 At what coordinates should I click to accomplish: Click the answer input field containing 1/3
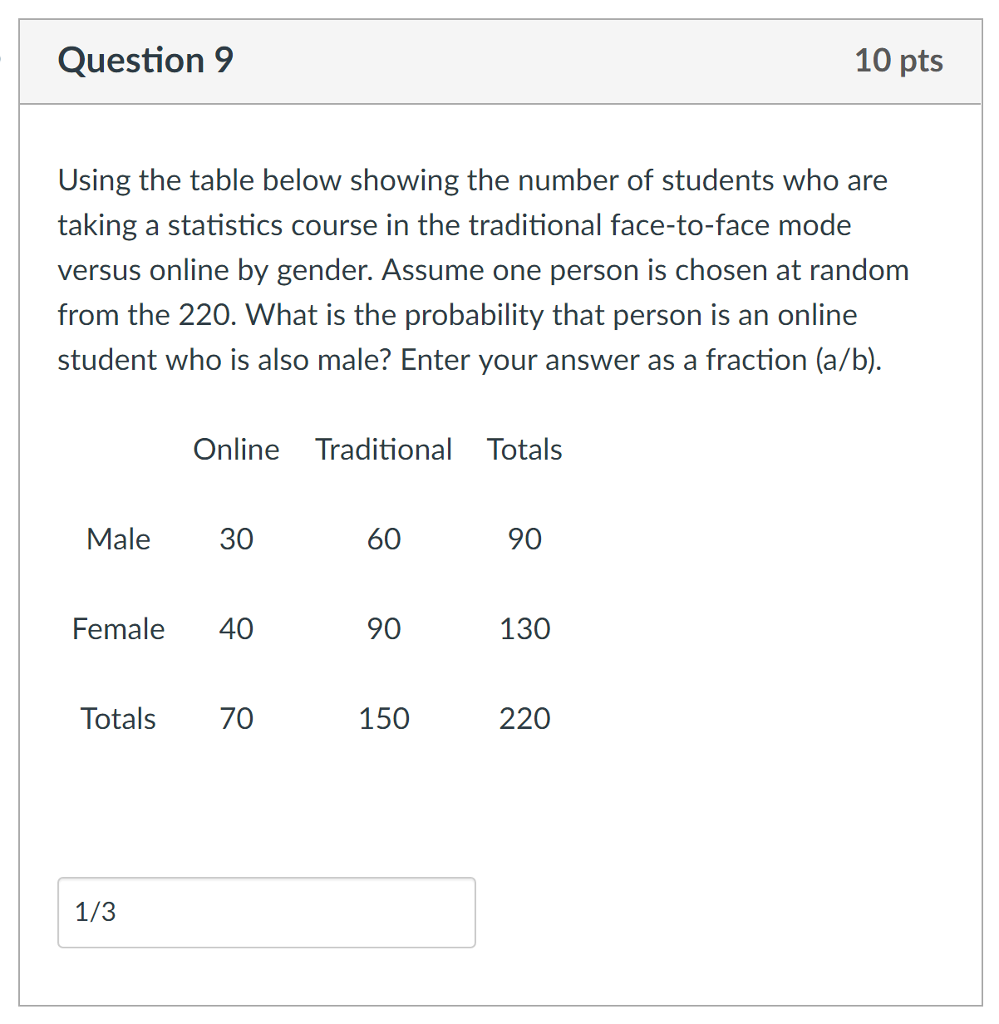[x=266, y=912]
